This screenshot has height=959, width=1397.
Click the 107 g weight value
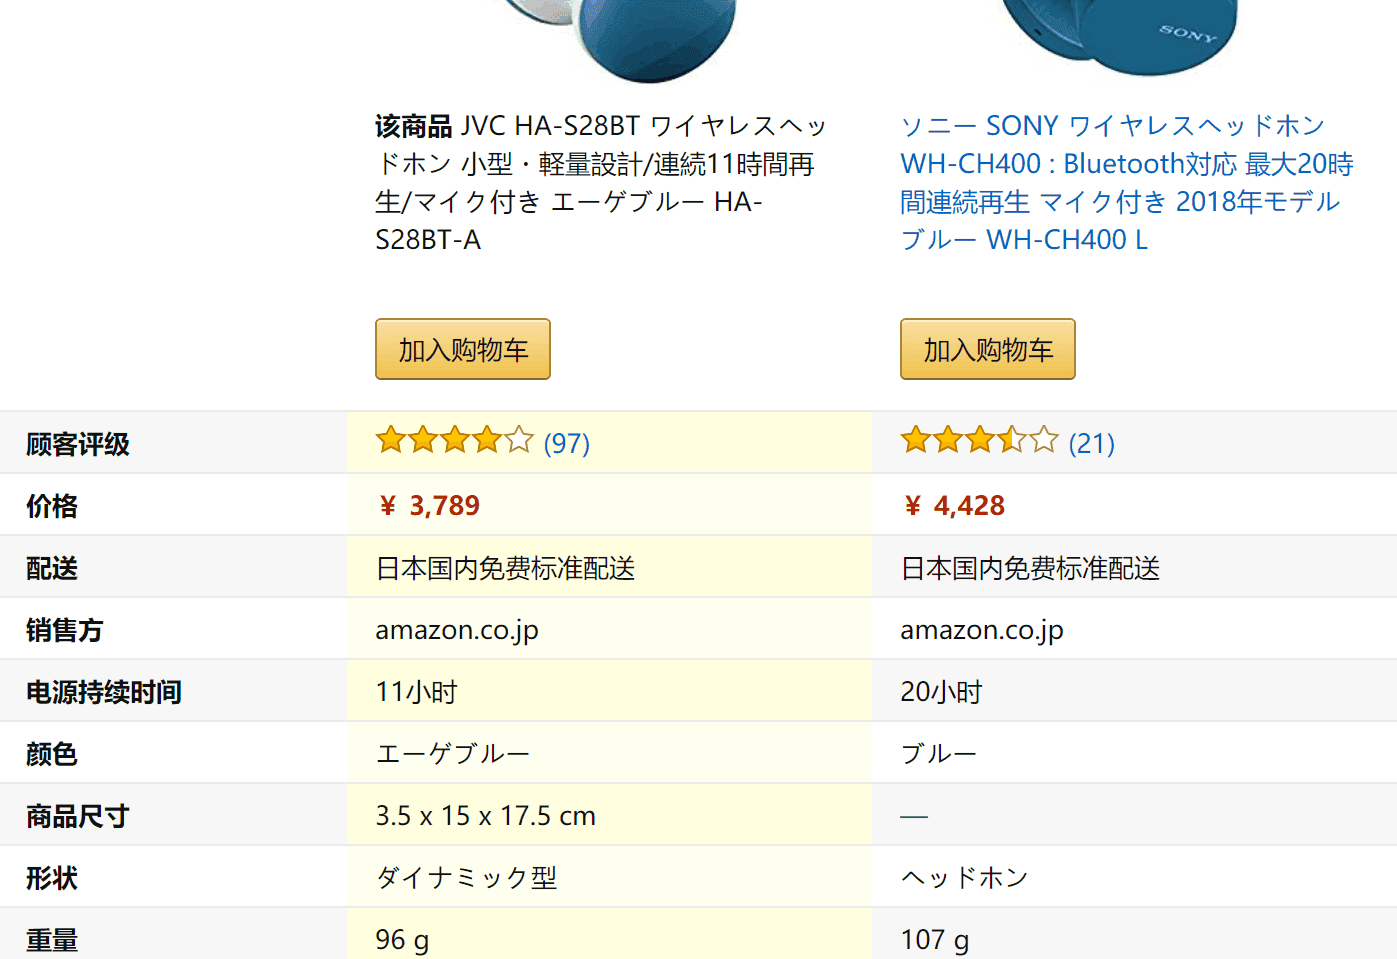click(934, 940)
